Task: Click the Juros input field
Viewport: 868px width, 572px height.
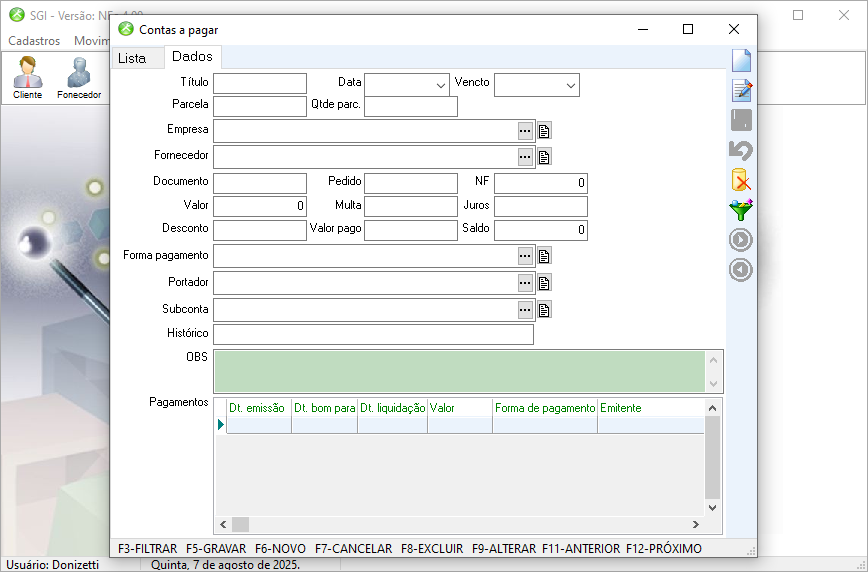Action: 541,207
